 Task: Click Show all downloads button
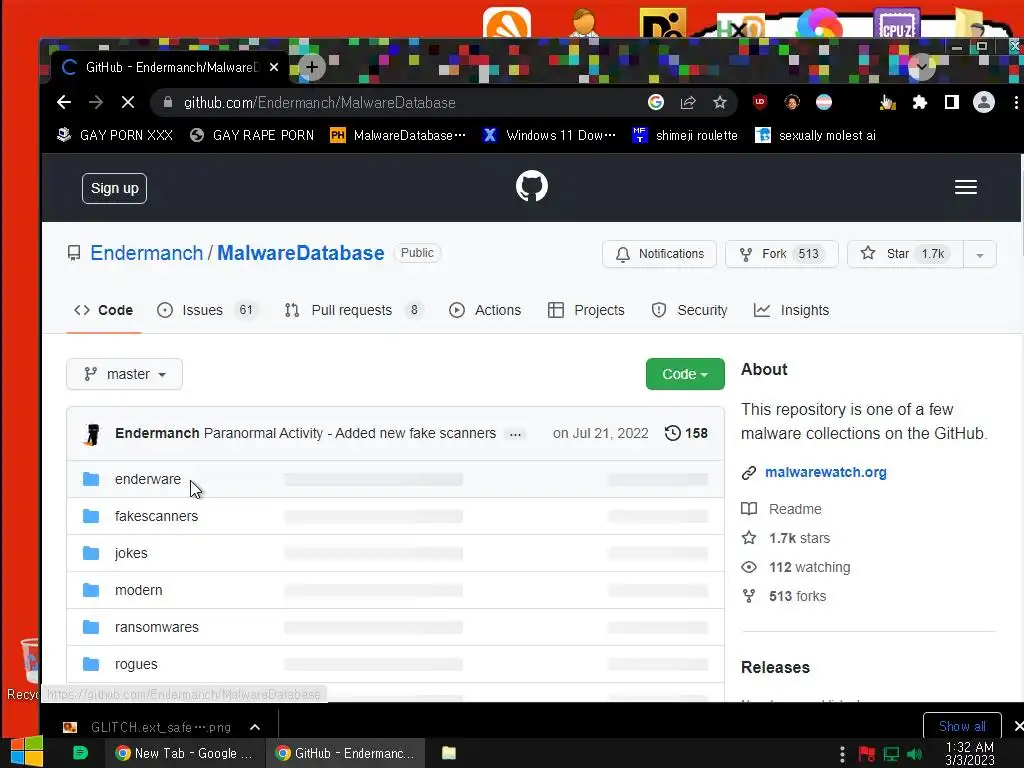click(x=962, y=726)
